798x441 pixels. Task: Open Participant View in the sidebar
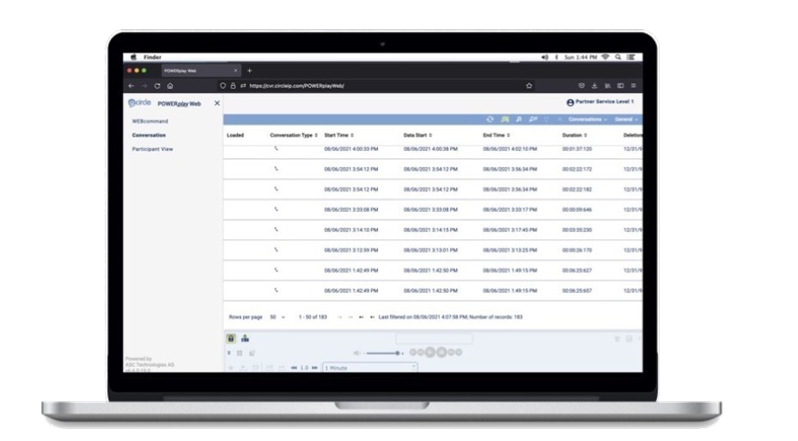point(153,148)
